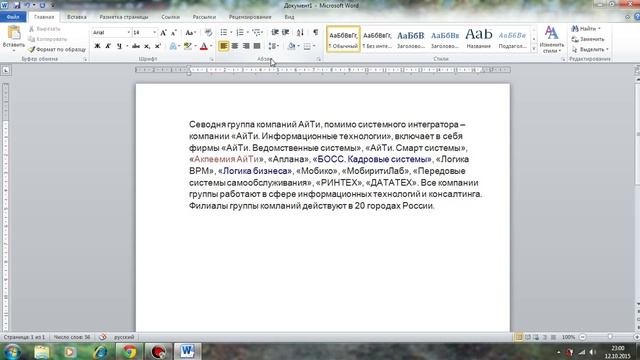Toggle Underline (Ч) formatting
Screen dimensions: 640x360
[119, 46]
